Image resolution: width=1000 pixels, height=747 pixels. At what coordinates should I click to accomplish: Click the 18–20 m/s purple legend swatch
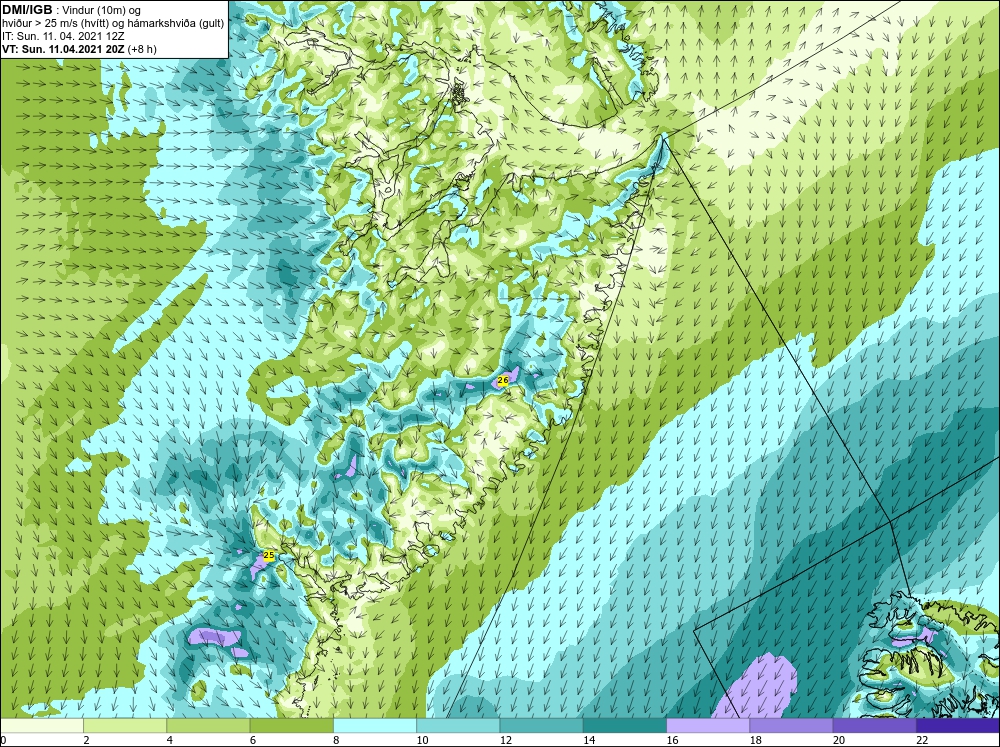click(791, 725)
